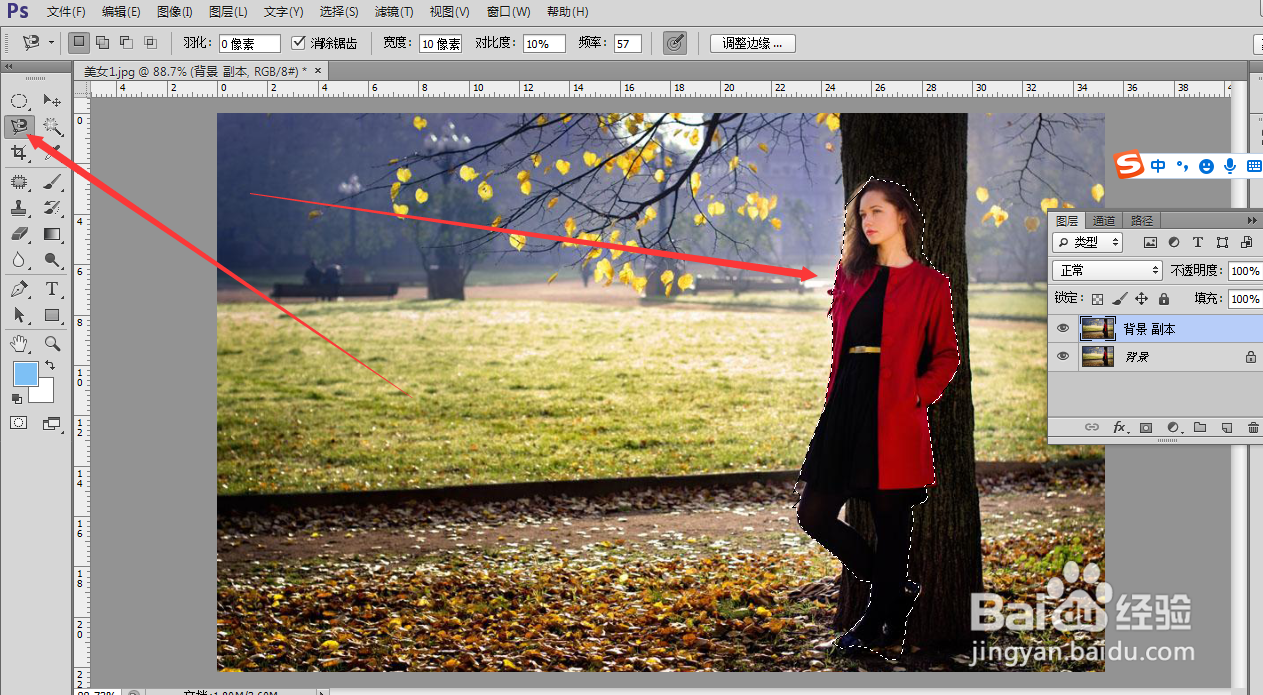Filter layers by type layers
The height and width of the screenshot is (695, 1263).
tap(1198, 242)
